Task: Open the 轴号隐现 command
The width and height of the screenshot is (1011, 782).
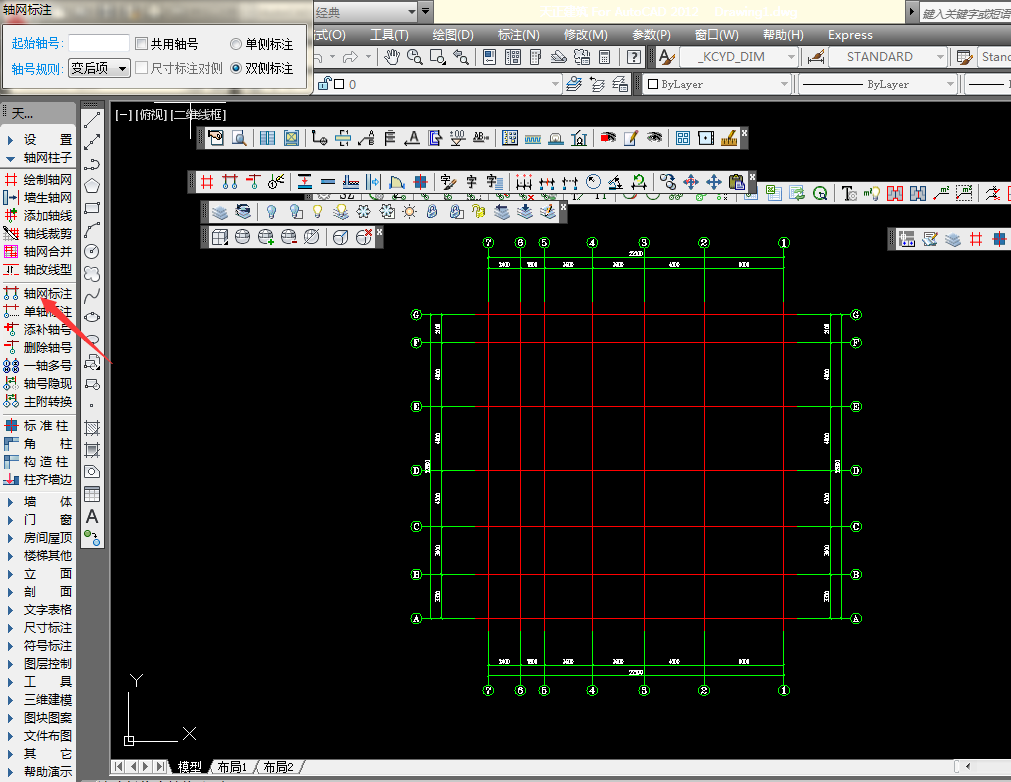Action: click(x=38, y=384)
